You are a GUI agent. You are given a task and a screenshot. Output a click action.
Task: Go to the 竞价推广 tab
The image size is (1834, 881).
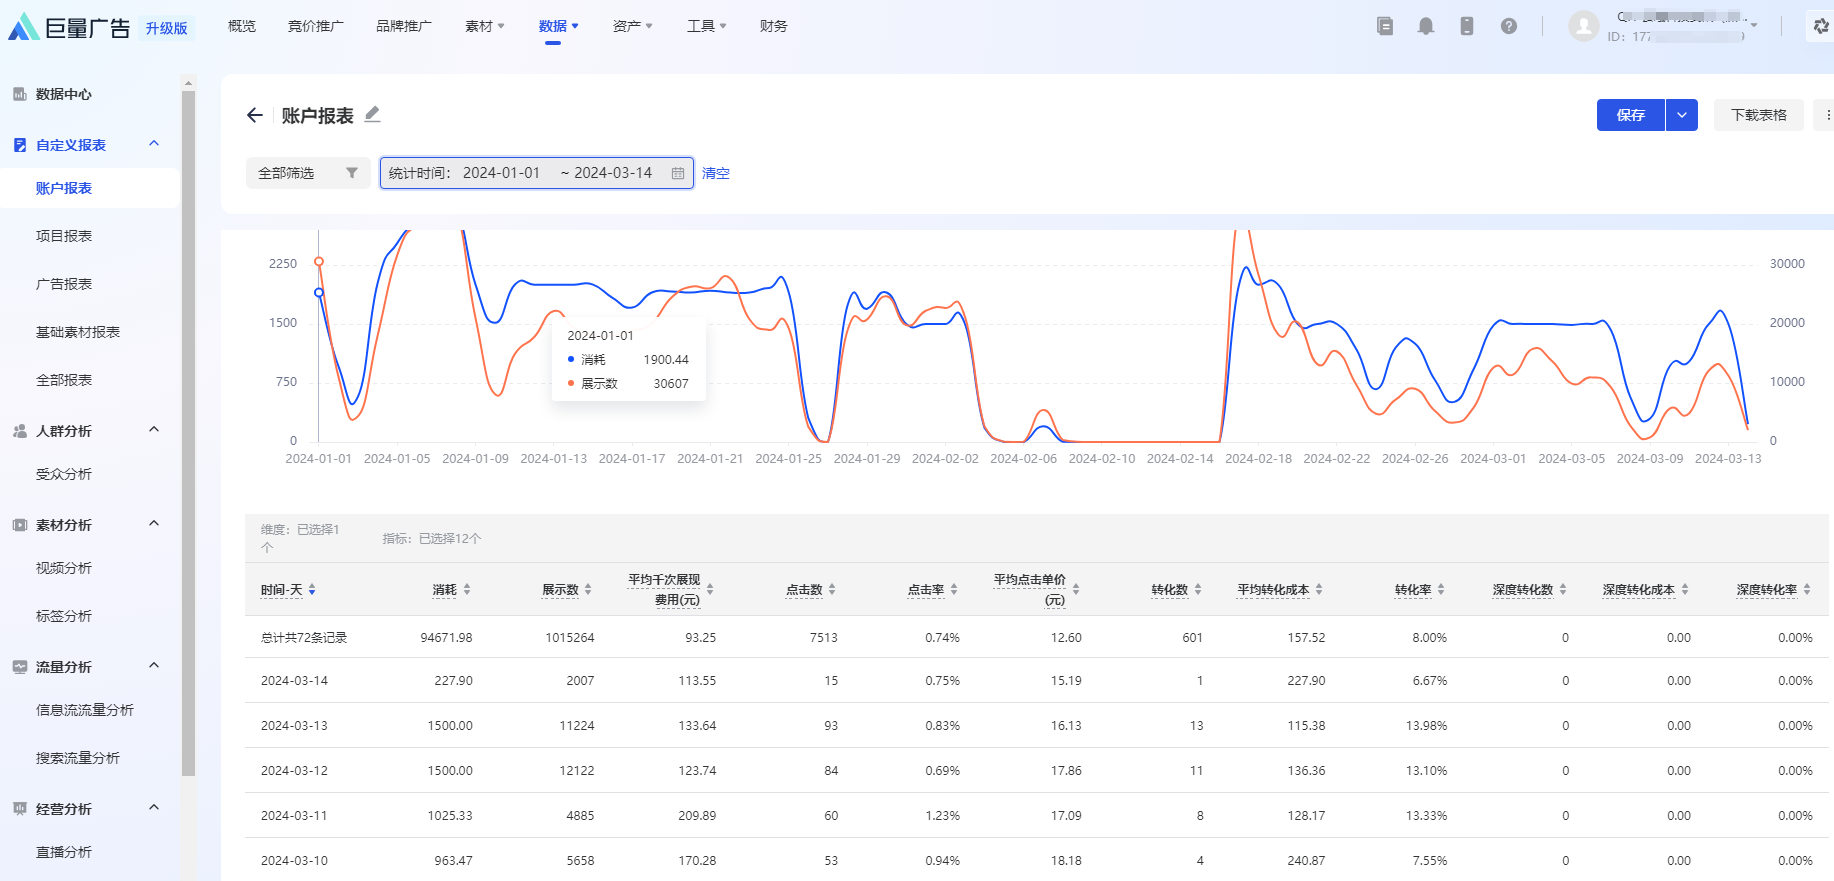click(x=316, y=26)
